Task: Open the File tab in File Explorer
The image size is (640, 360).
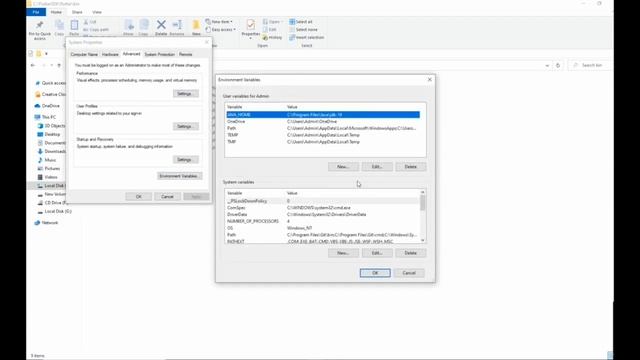Action: [x=36, y=12]
